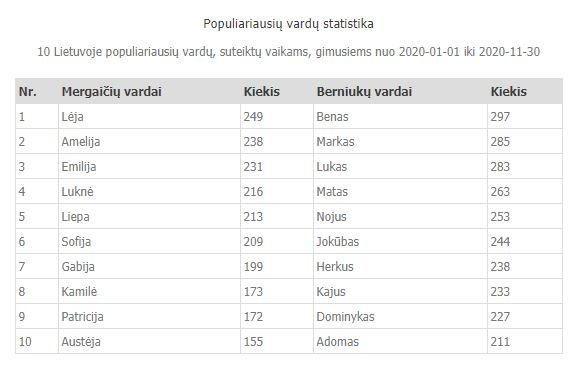Click the subtitle with the date range 2020-01-01

pyautogui.click(x=288, y=52)
